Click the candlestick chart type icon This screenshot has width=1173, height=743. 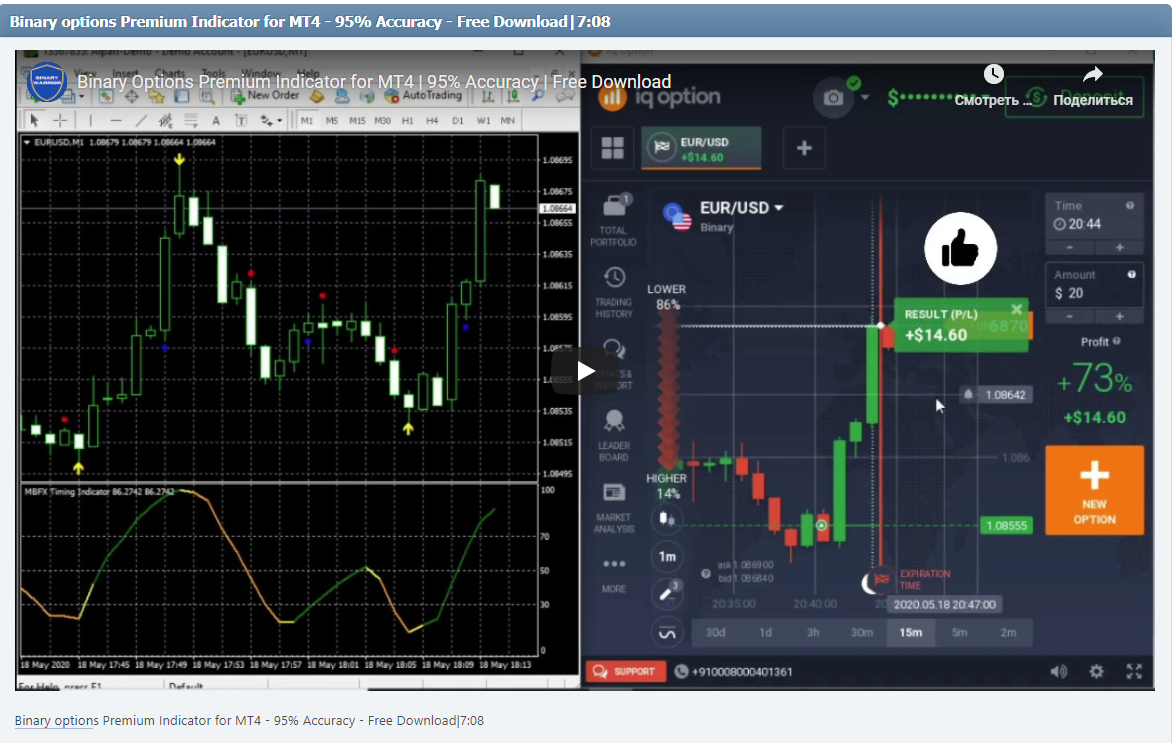click(x=667, y=518)
